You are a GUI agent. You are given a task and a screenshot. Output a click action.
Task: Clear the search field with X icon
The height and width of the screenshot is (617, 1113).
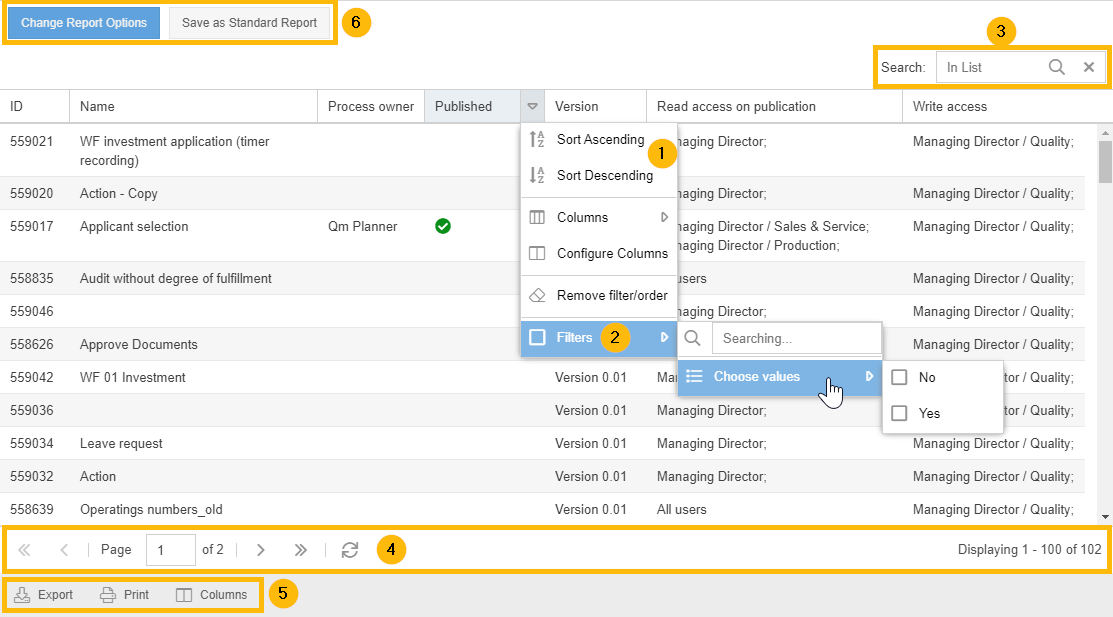coord(1089,67)
